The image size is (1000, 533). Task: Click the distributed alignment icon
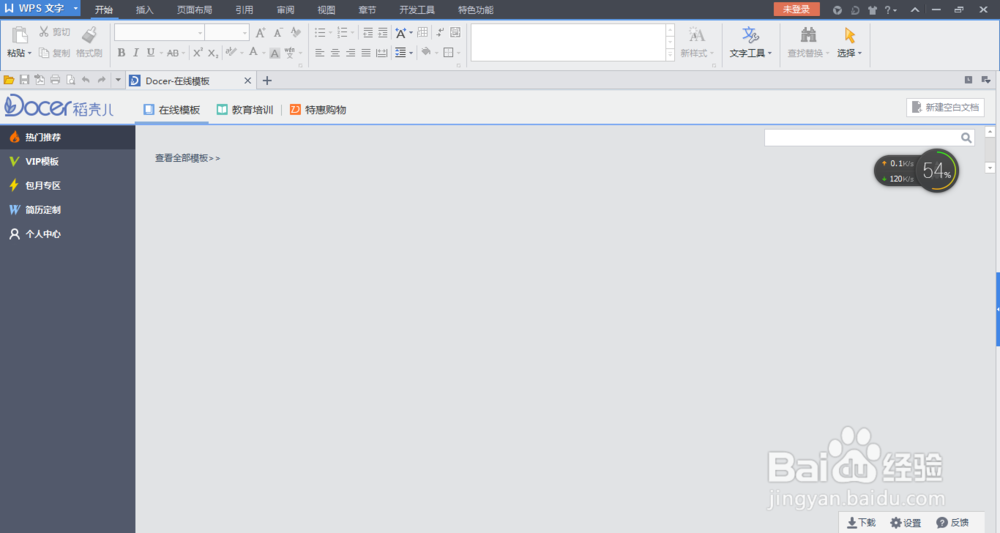(x=381, y=53)
